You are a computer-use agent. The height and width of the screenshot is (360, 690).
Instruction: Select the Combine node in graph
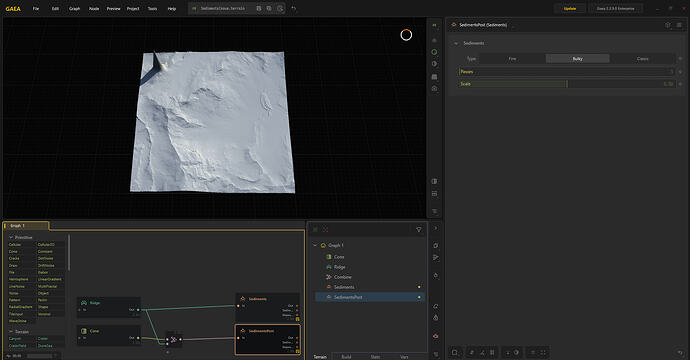click(x=173, y=339)
